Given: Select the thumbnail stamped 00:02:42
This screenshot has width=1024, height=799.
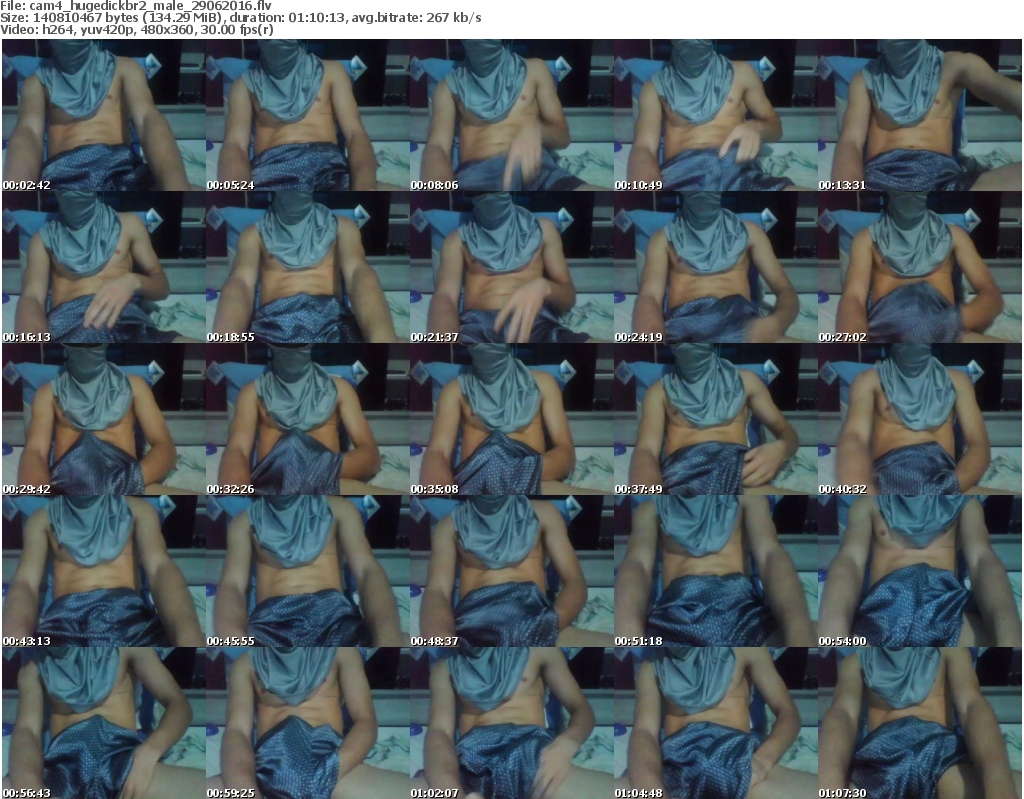Looking at the screenshot, I should point(103,115).
